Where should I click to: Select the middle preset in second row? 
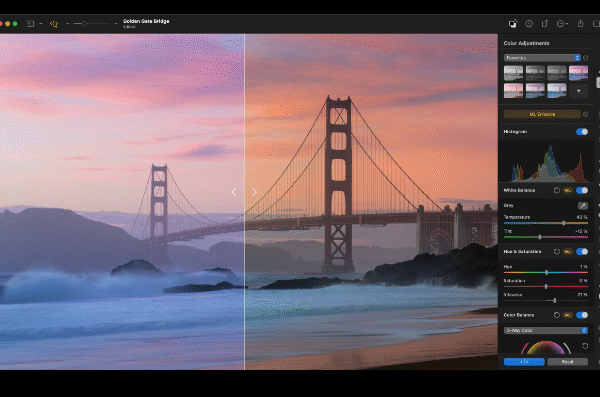coord(535,91)
